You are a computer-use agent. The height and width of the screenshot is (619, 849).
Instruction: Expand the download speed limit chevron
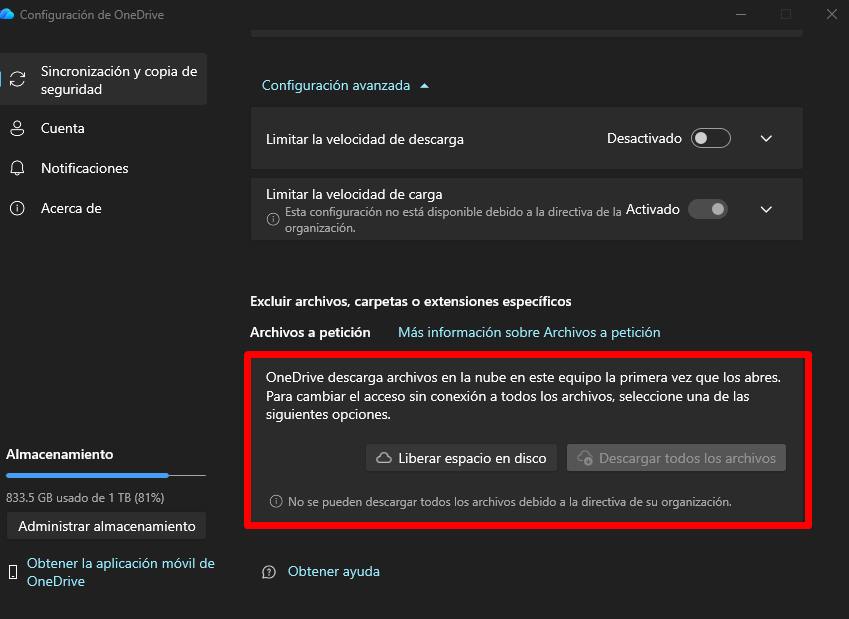(x=767, y=139)
